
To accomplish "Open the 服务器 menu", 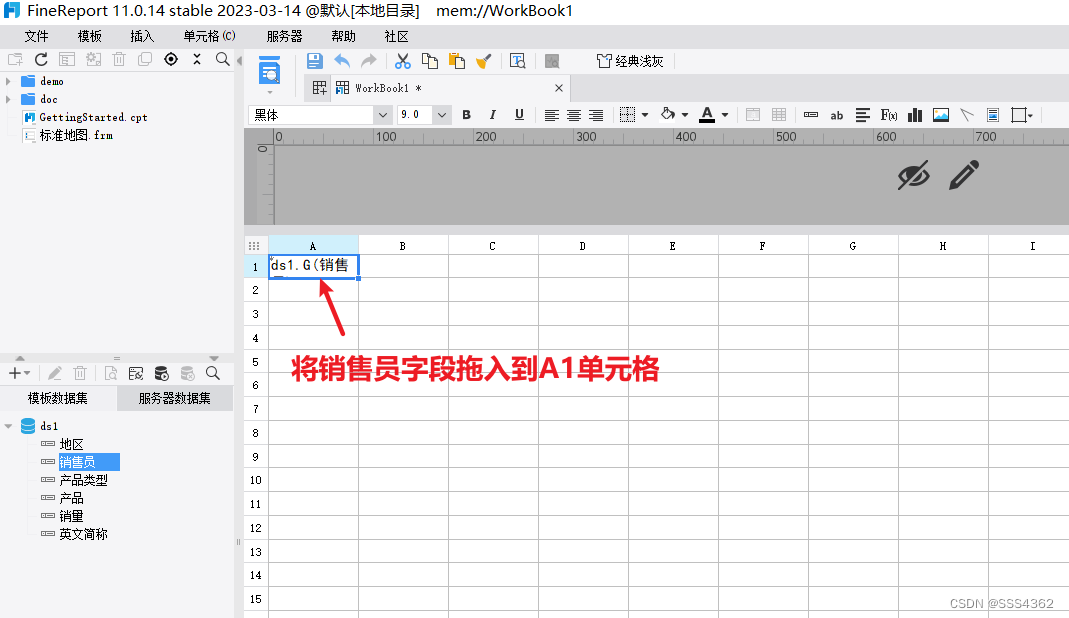I will (x=284, y=36).
